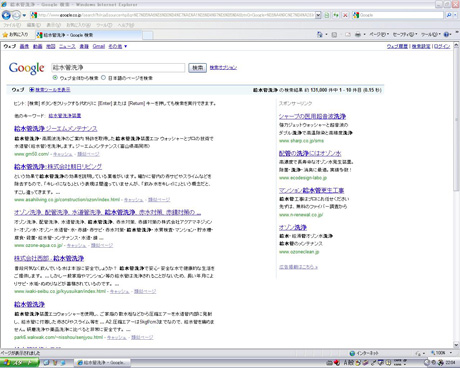This screenshot has height=368, width=460.
Task: Click the red Stop X icon
Action: coord(345,15)
